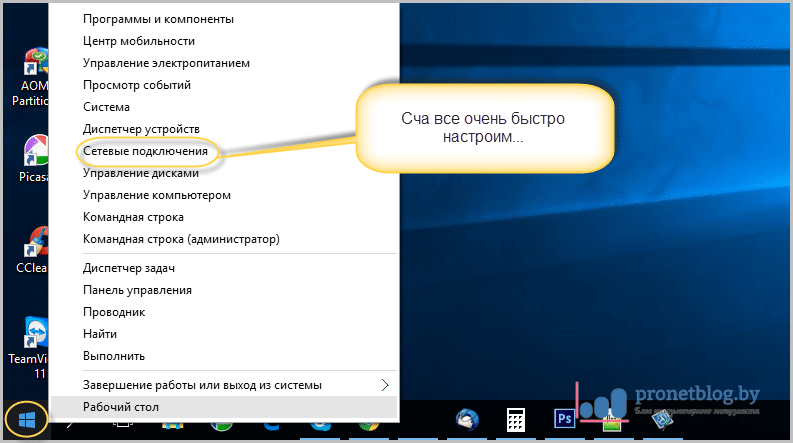Launch Calculator from the taskbar
This screenshot has width=793, height=443.
click(517, 419)
